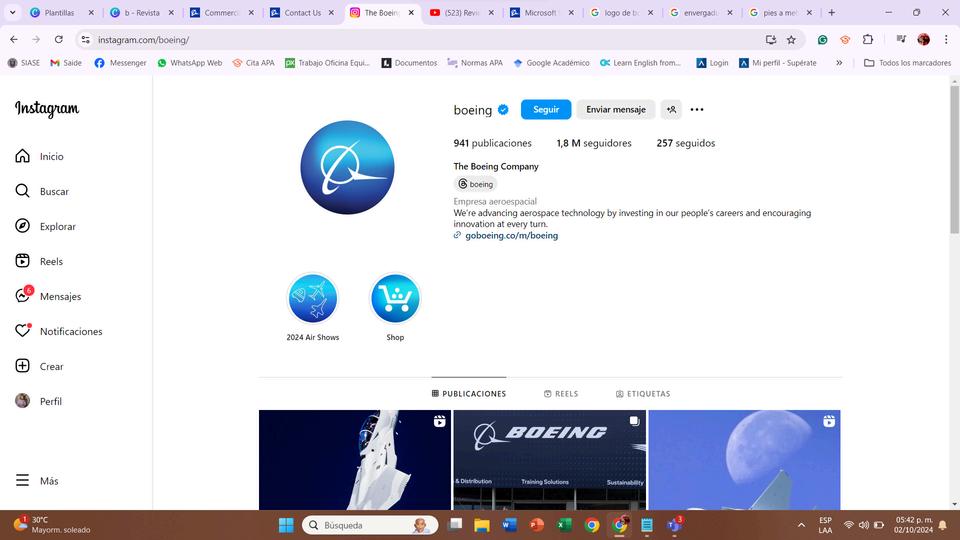Click the Búsqueda taskbar search box
The image size is (960, 540).
pyautogui.click(x=370, y=525)
